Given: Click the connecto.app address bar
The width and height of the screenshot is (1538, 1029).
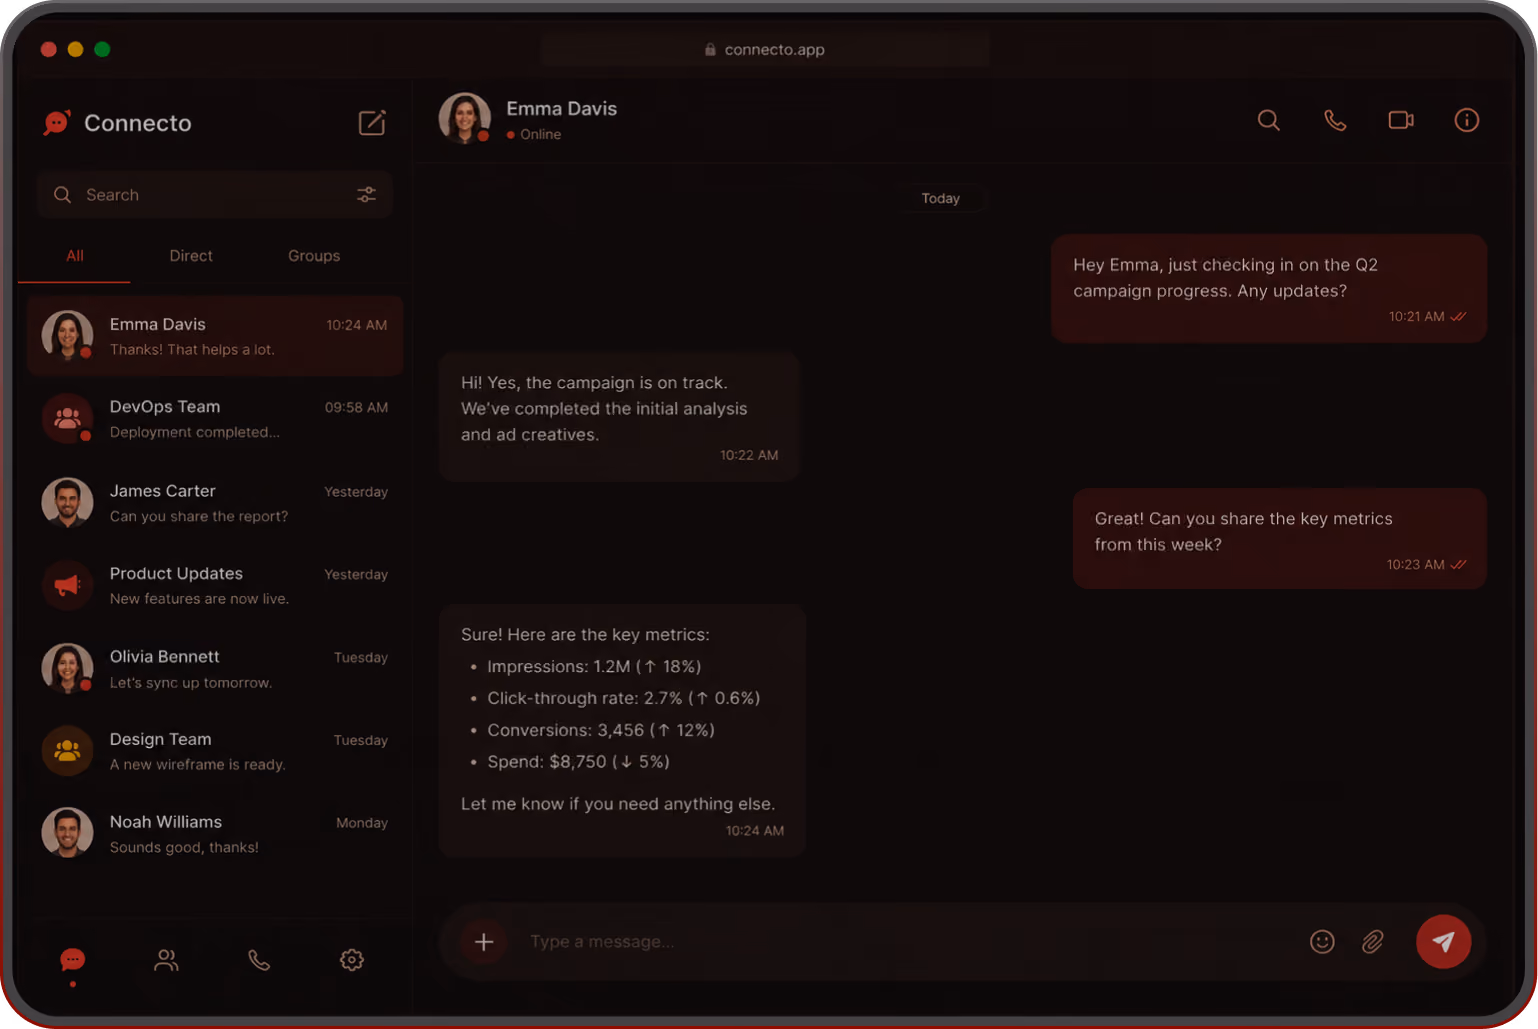Looking at the screenshot, I should tap(765, 49).
